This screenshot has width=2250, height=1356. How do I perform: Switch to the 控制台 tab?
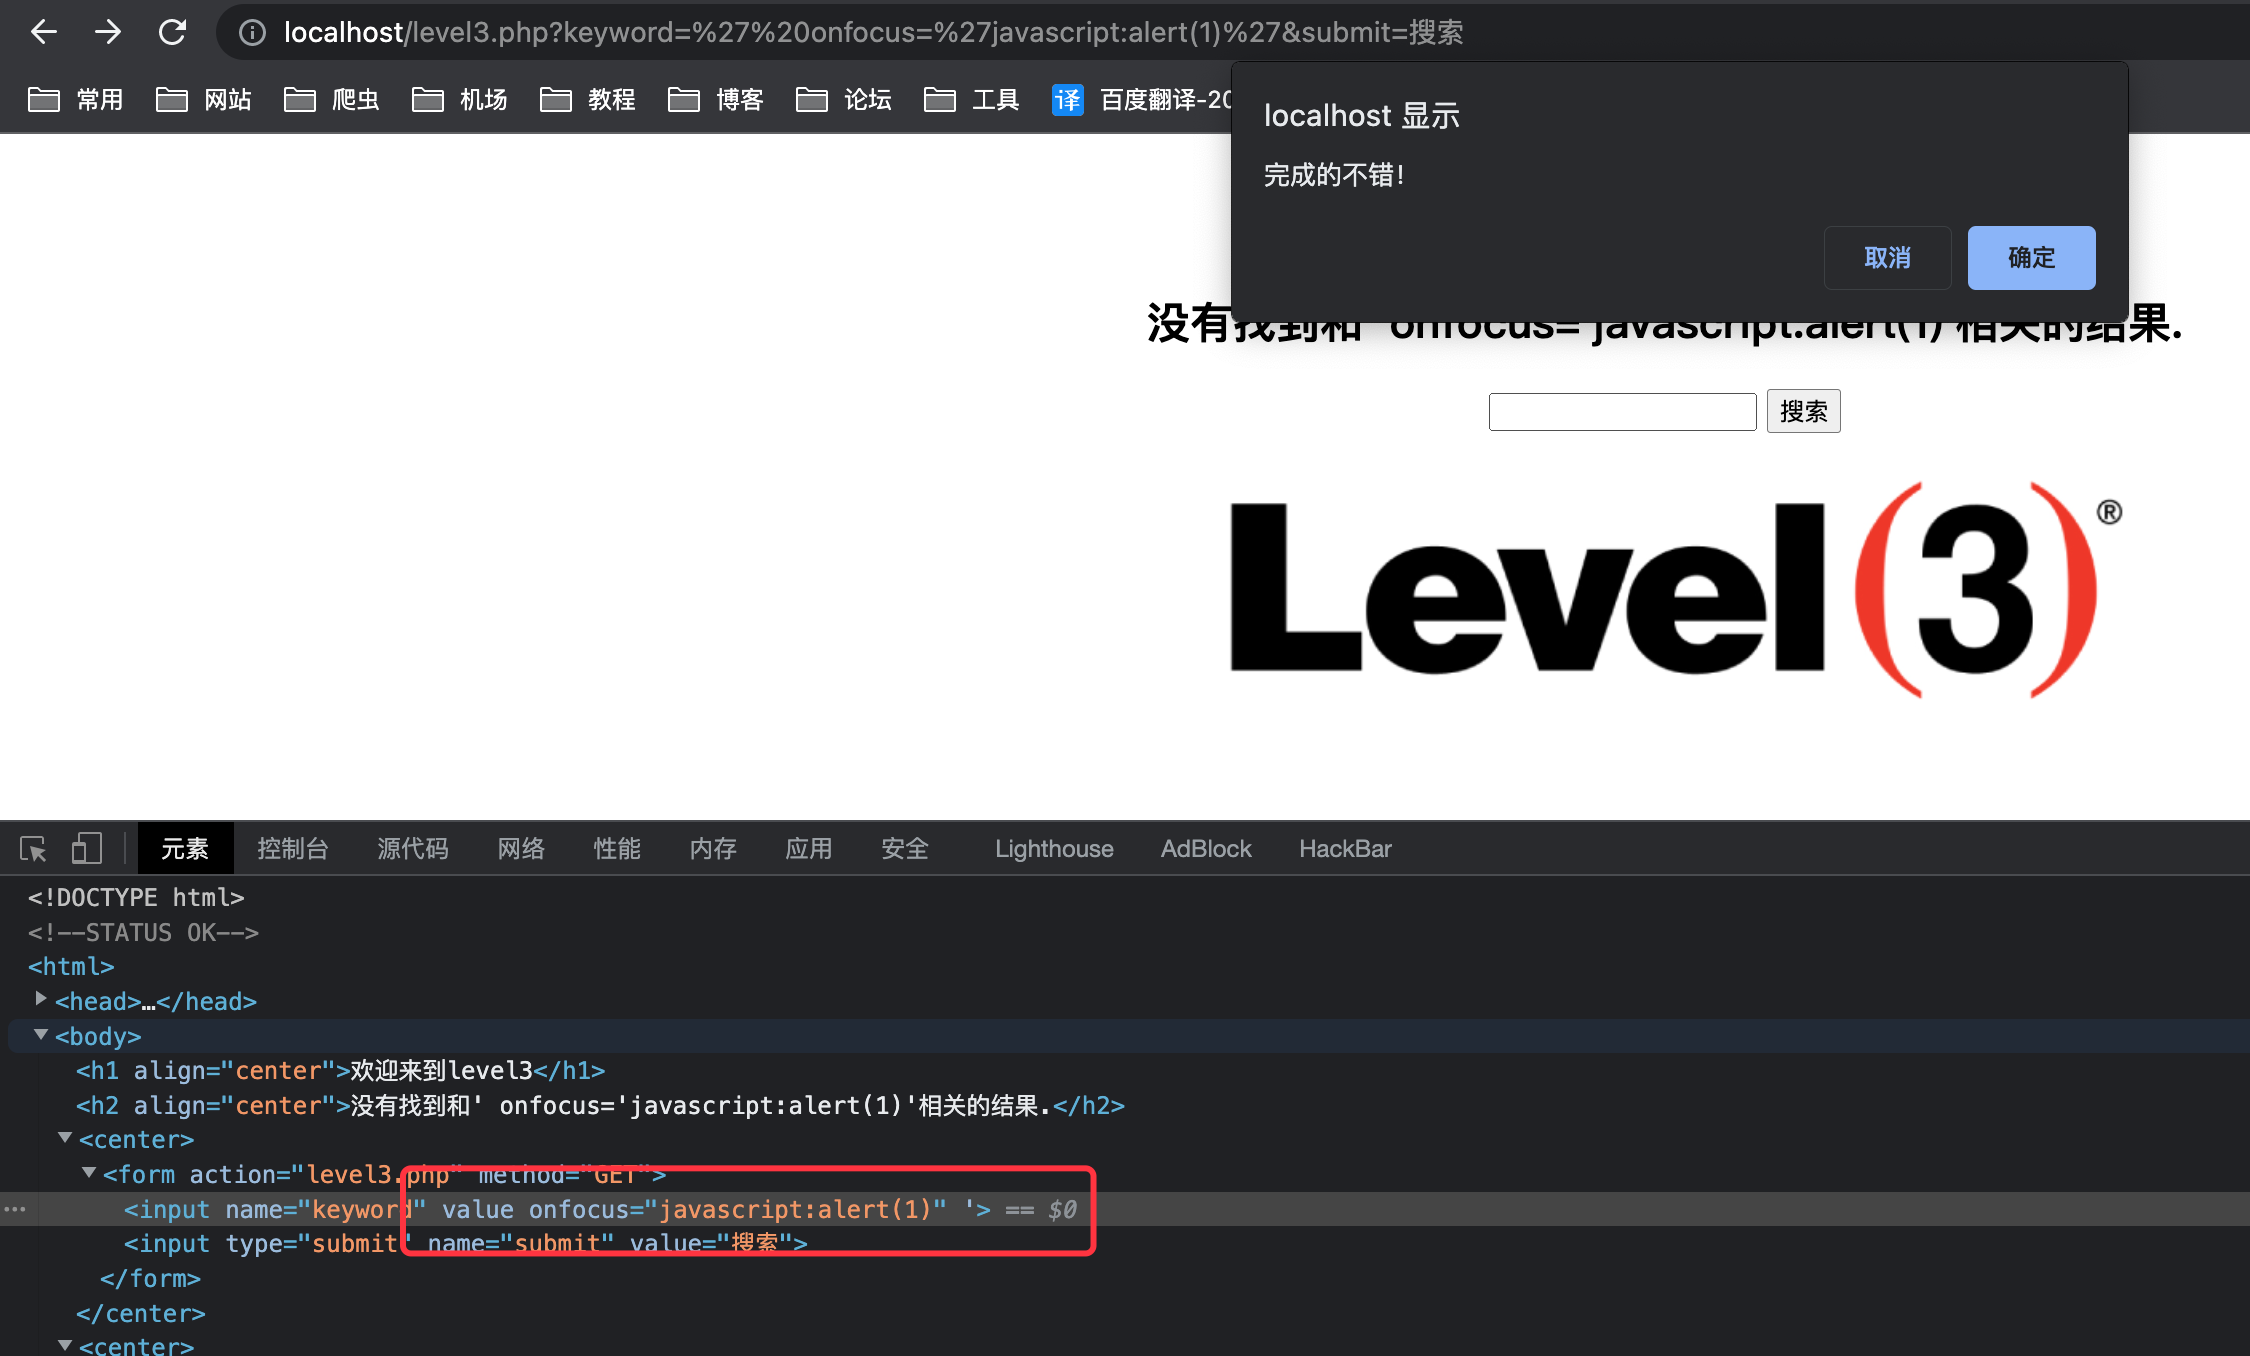pos(292,849)
